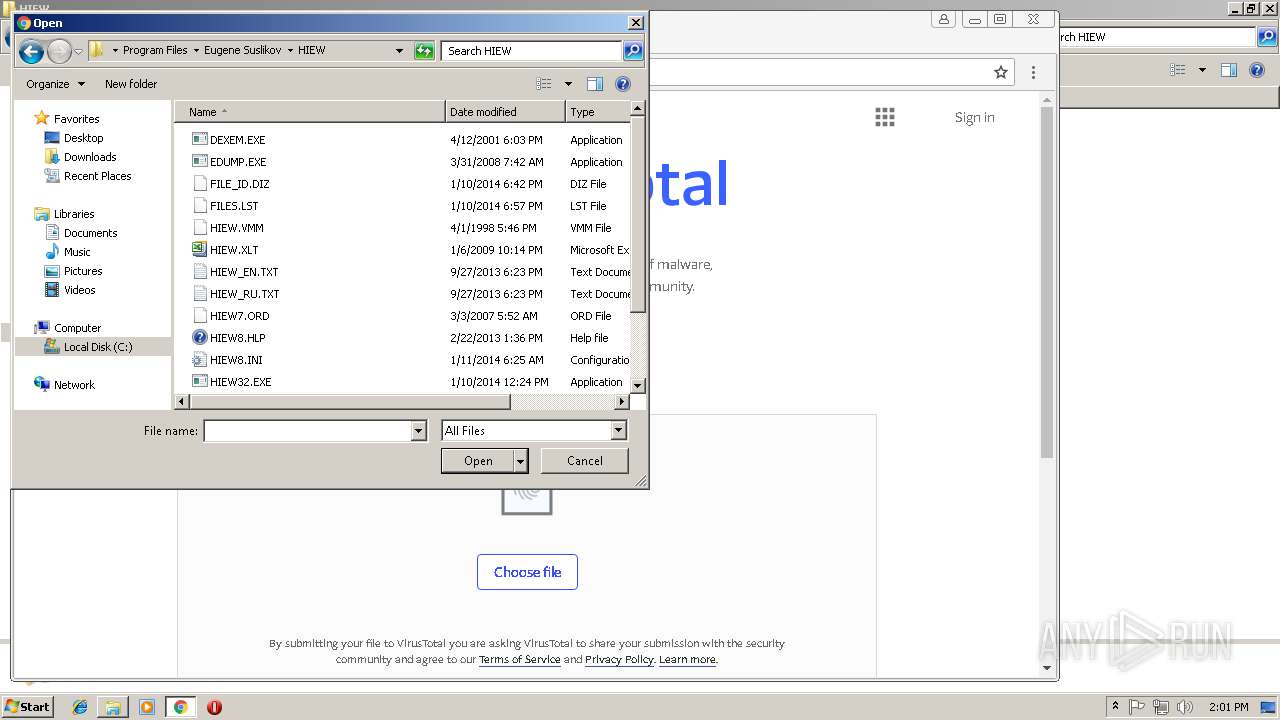Switch to Chrome in taskbar
The height and width of the screenshot is (720, 1280).
(181, 707)
